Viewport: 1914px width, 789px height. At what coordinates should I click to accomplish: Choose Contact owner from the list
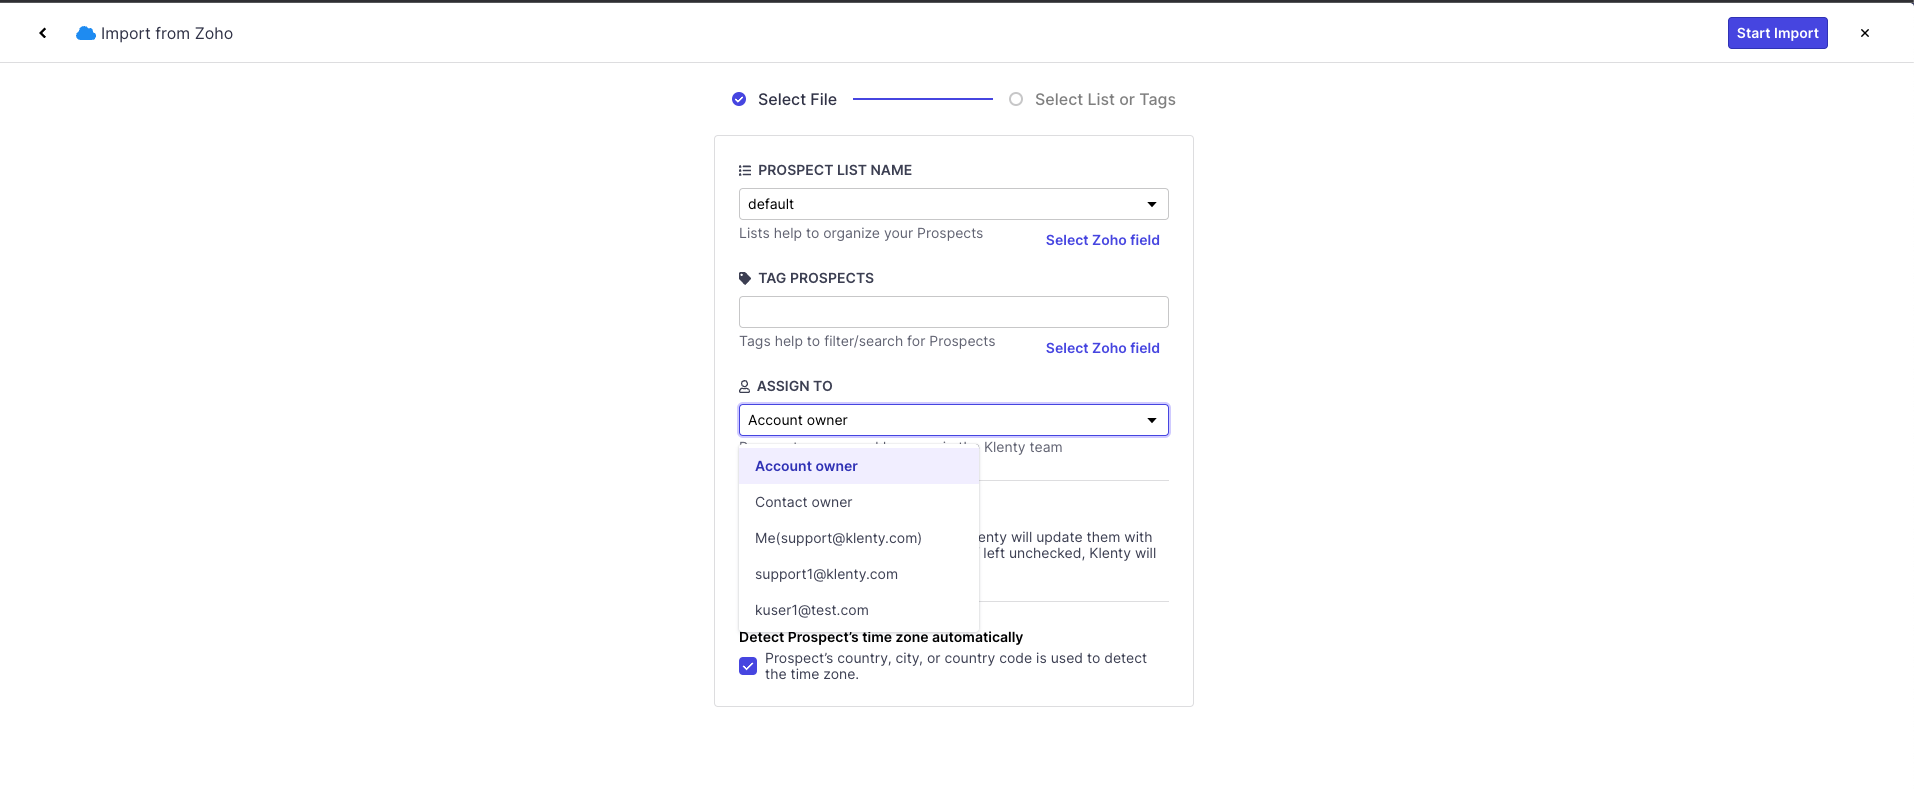tap(803, 502)
